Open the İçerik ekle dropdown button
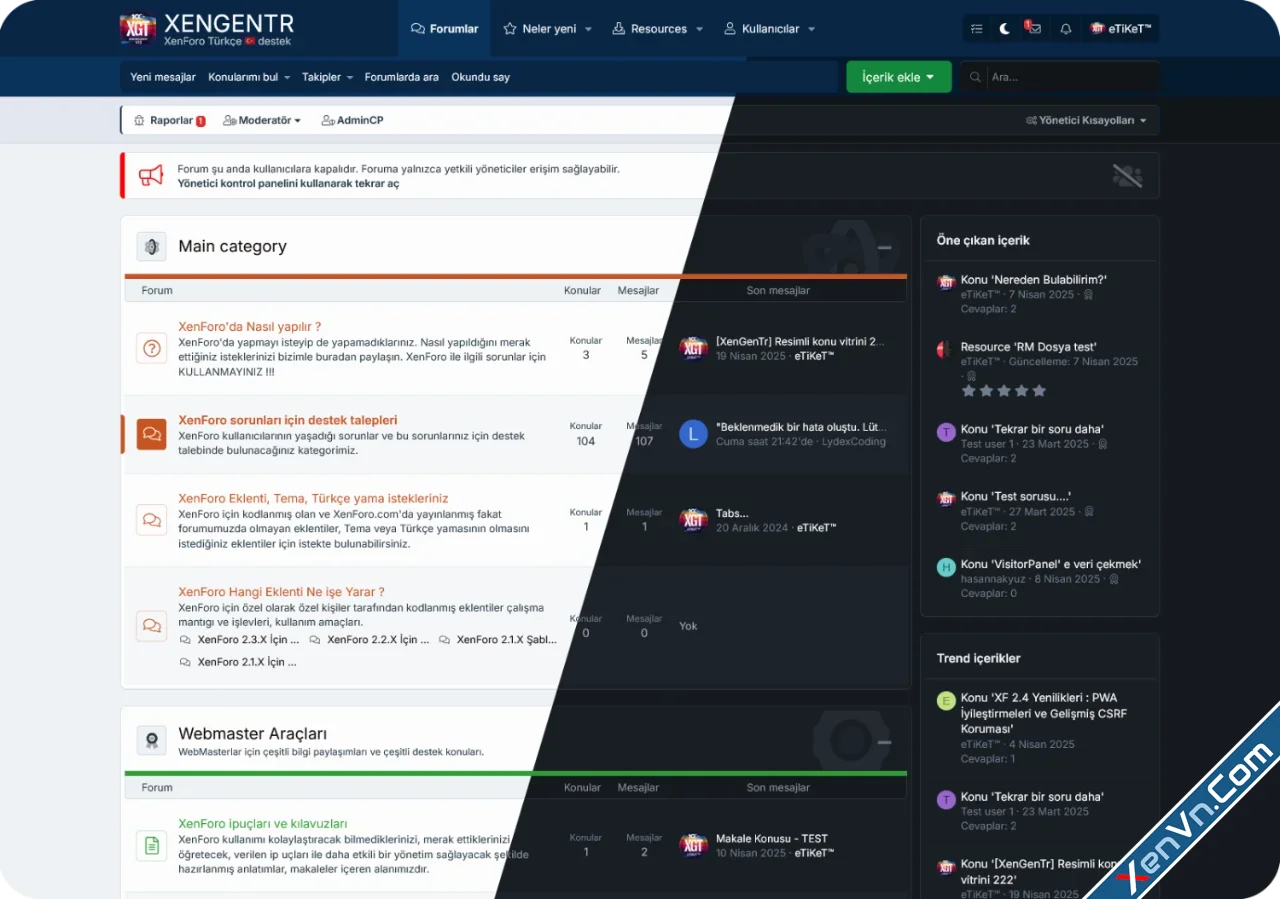Image resolution: width=1280 pixels, height=899 pixels. (898, 77)
